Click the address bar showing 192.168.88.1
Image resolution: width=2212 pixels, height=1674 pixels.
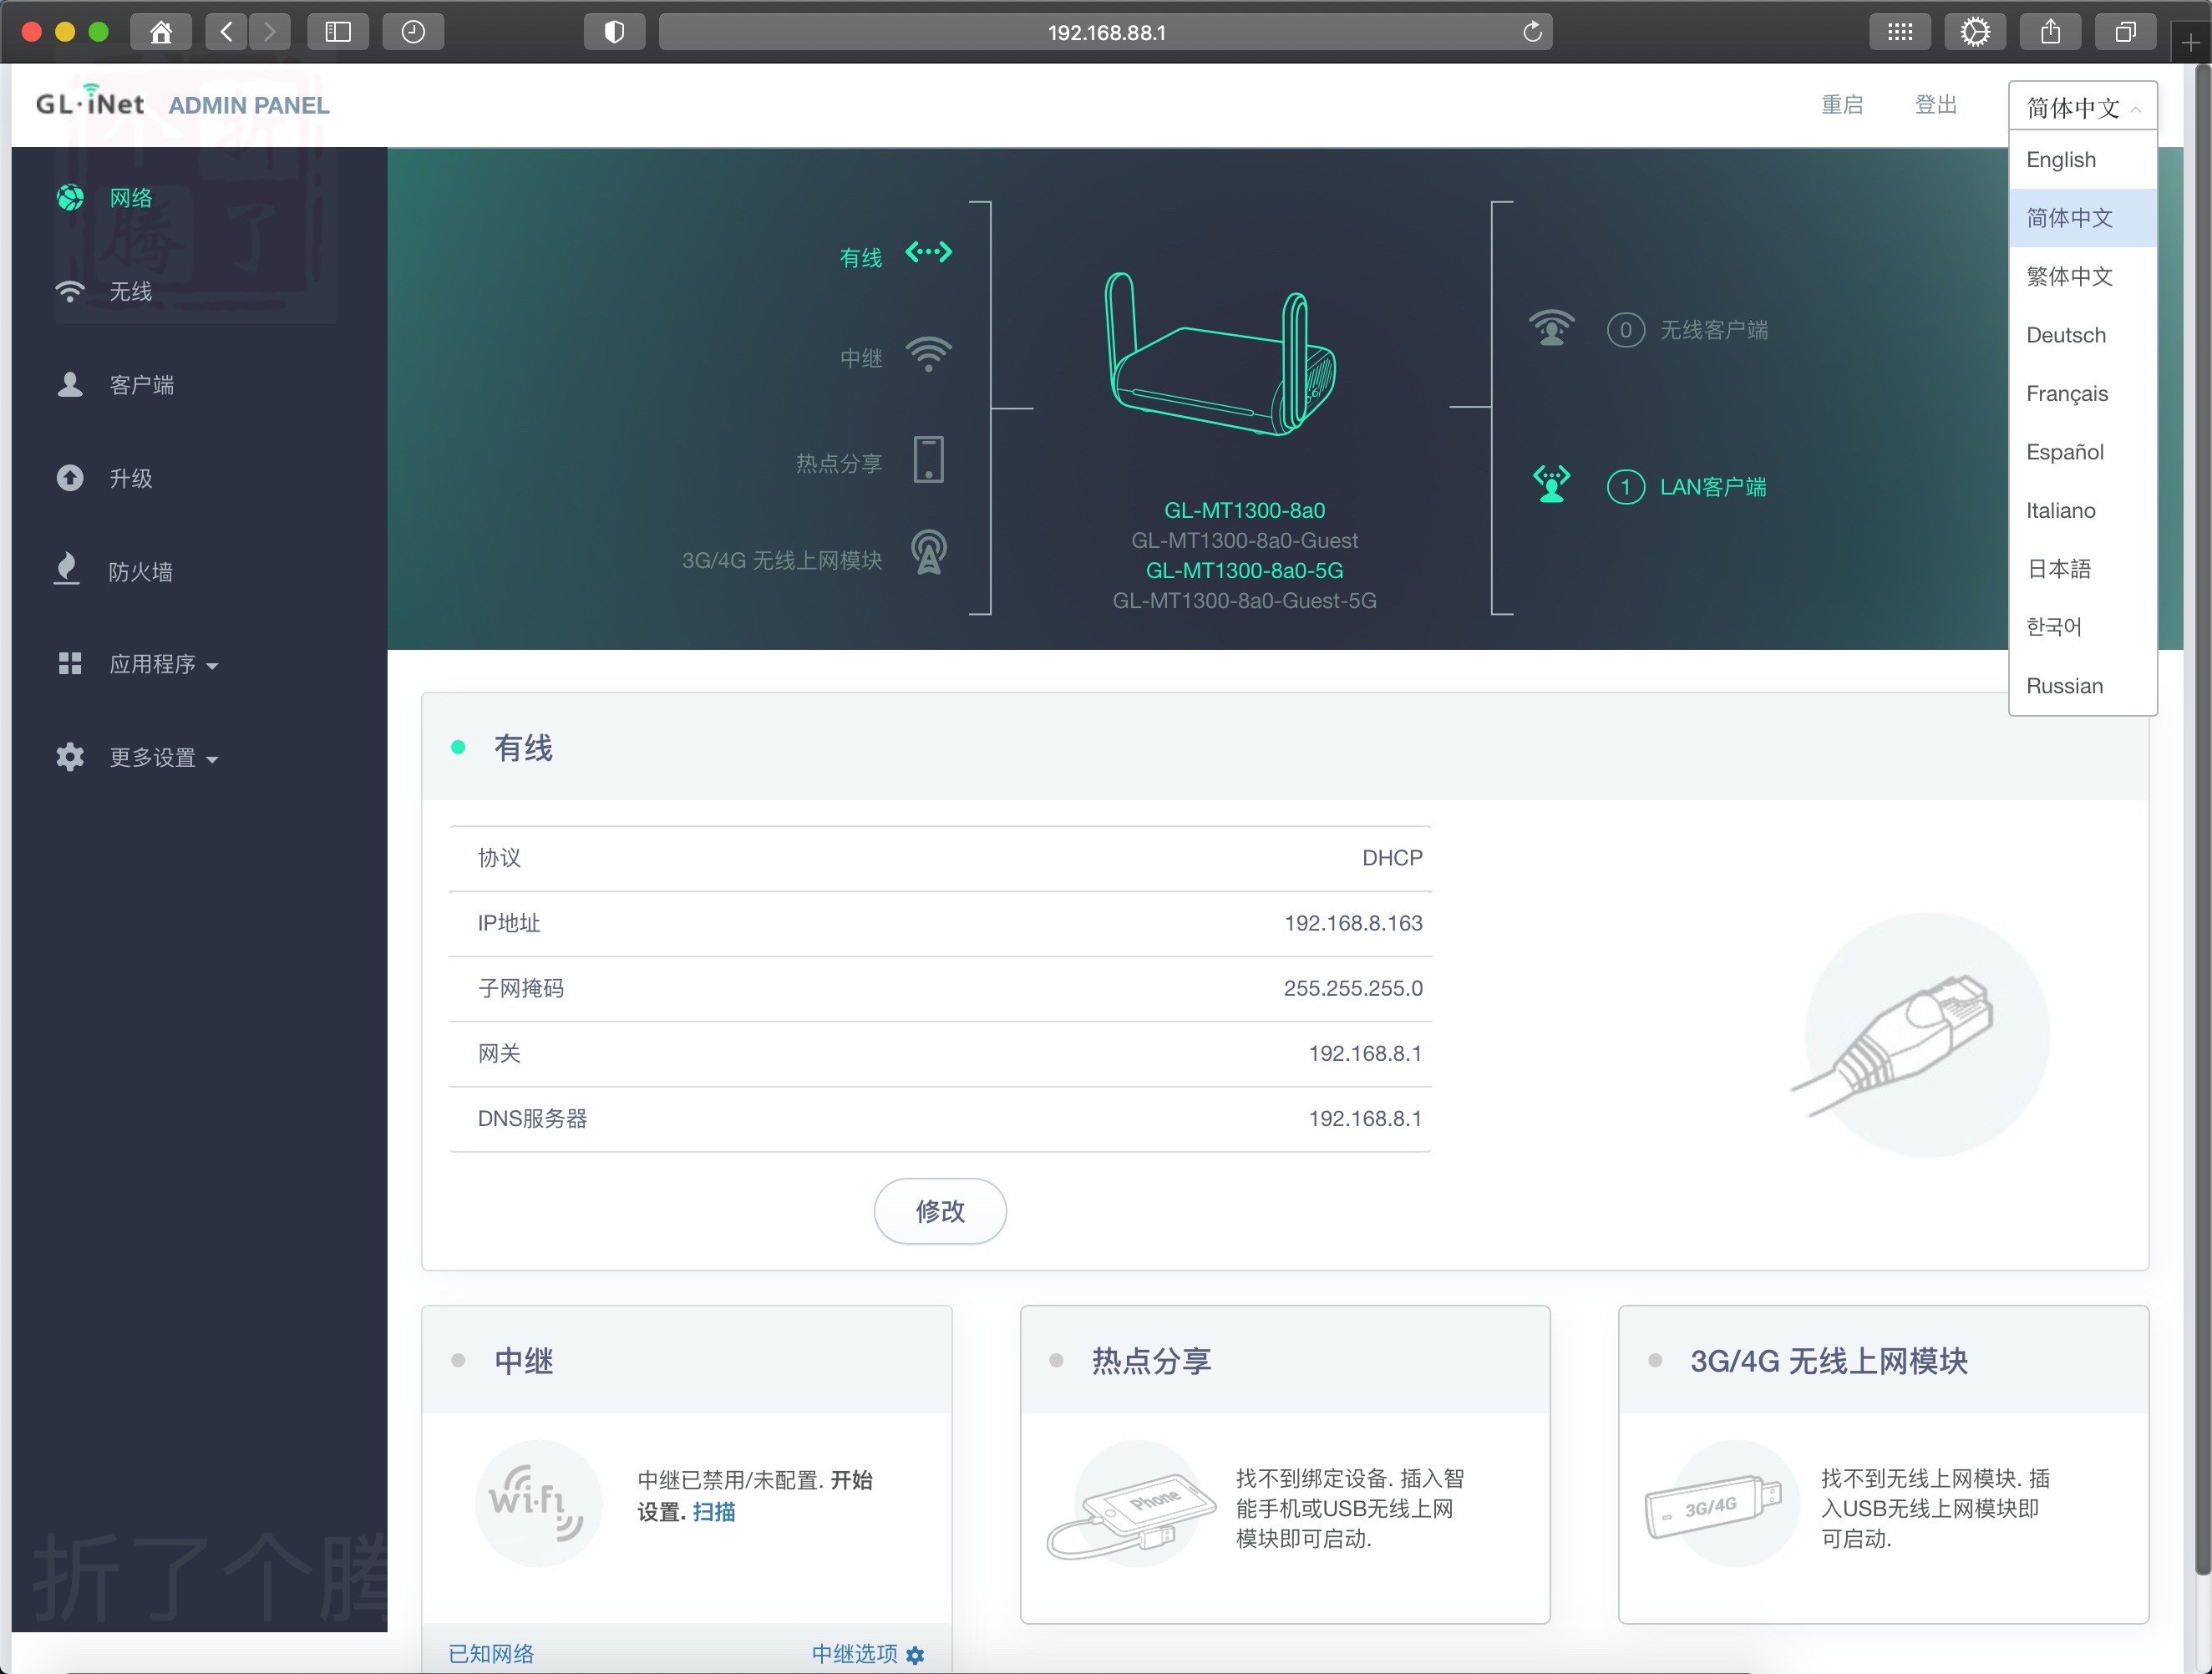[1106, 32]
